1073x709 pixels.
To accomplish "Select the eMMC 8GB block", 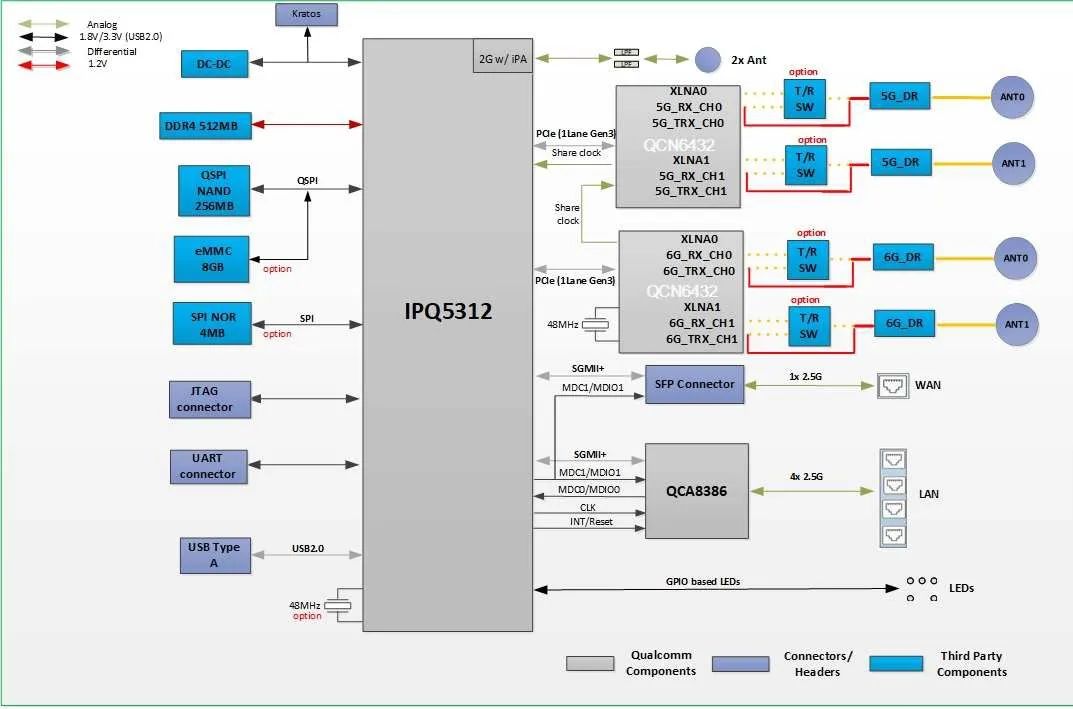I will [x=211, y=259].
